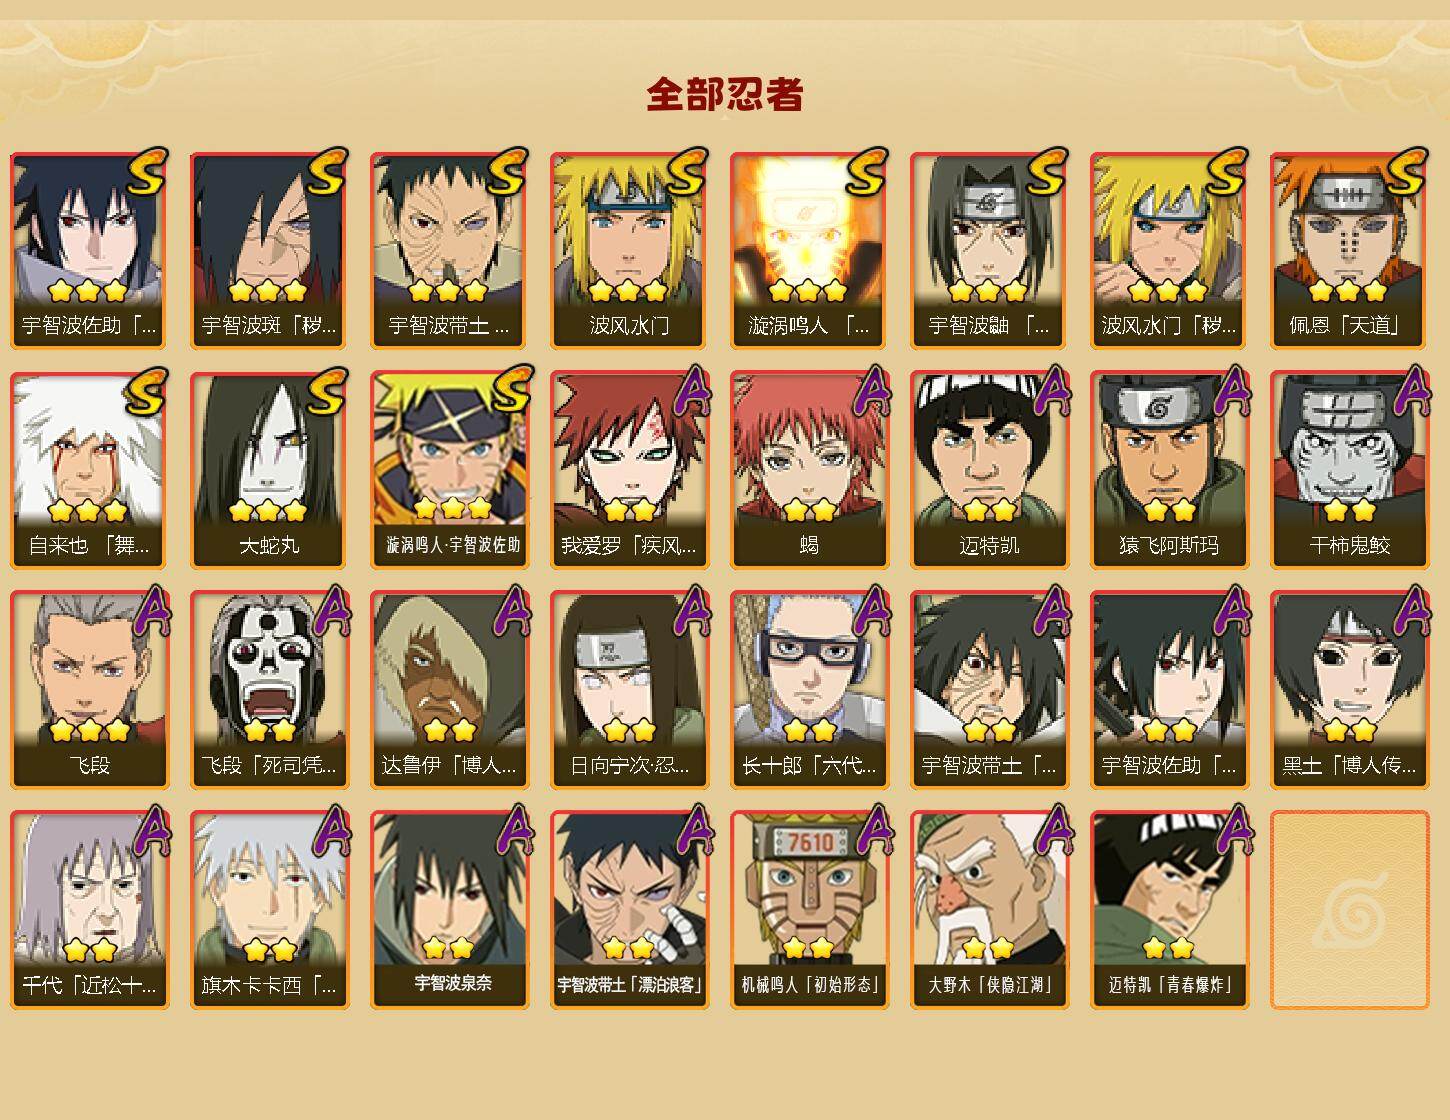Select the 我爱罗「疾风… ninja card
This screenshot has width=1450, height=1120.
[x=629, y=469]
